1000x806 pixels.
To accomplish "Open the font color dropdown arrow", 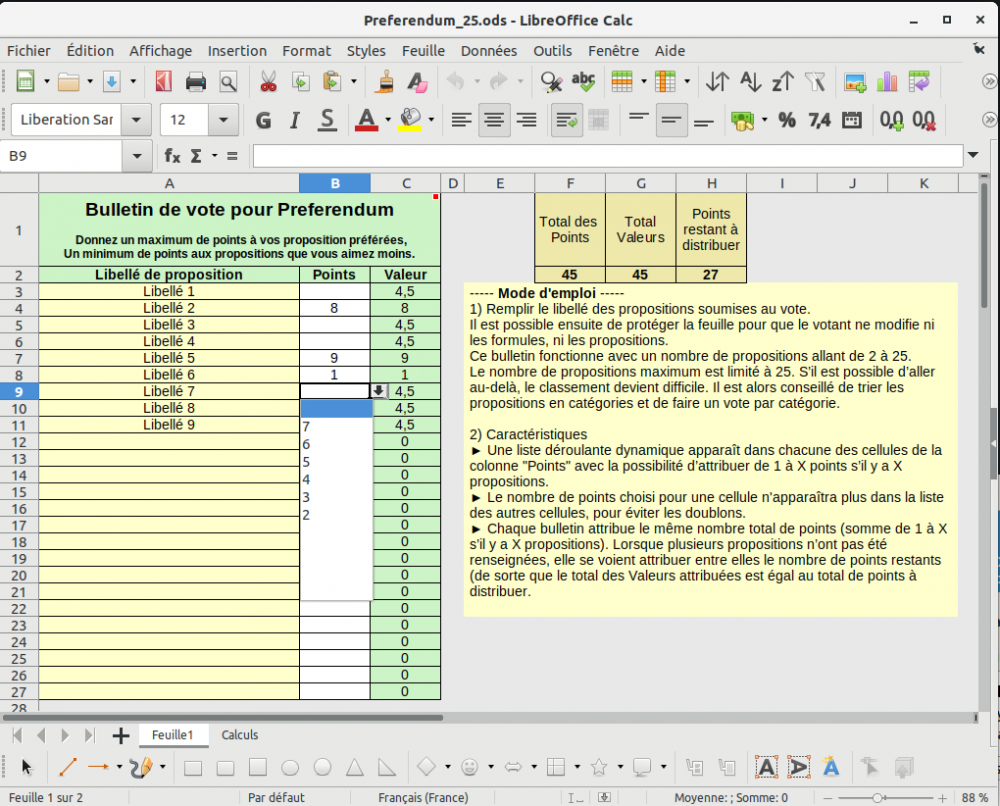I will click(388, 120).
